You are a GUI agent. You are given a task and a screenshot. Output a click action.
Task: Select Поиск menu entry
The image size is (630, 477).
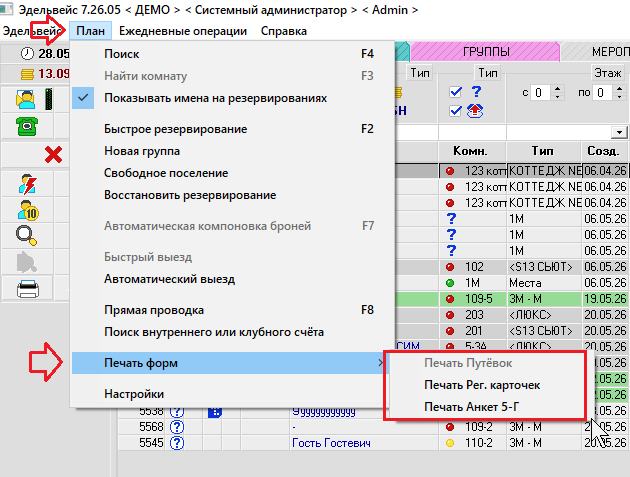(x=232, y=54)
